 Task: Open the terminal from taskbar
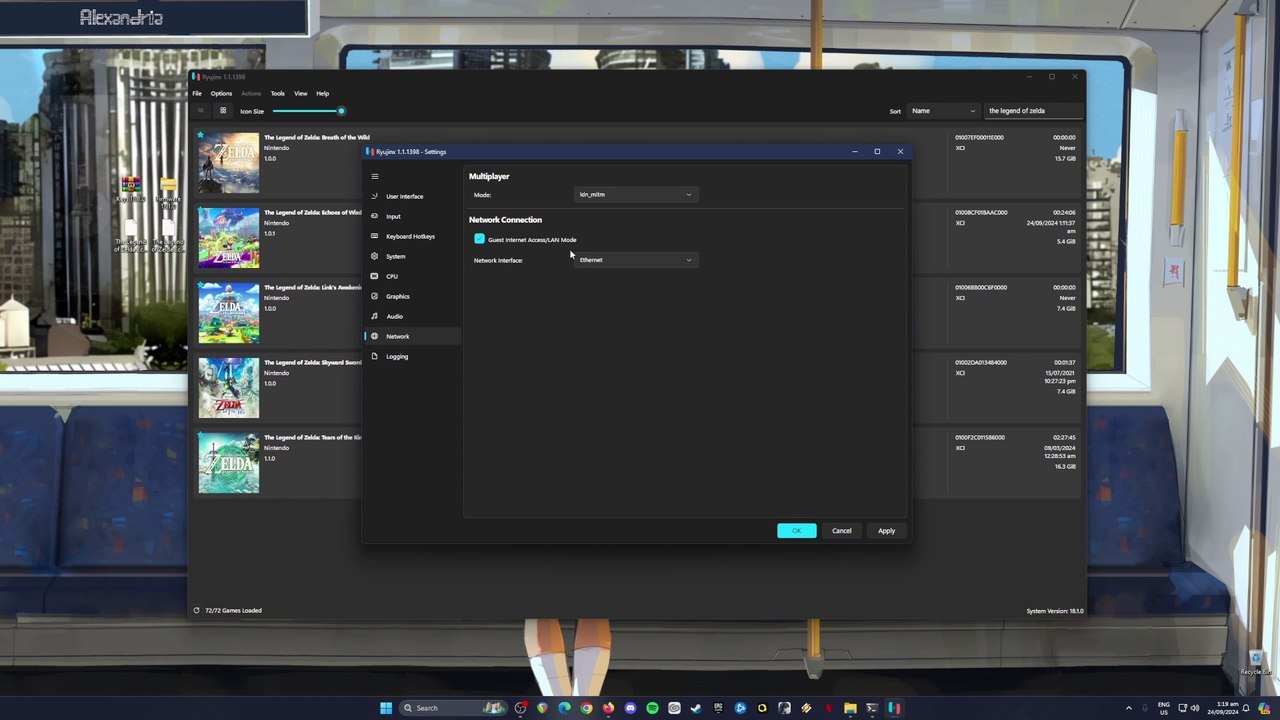(872, 708)
